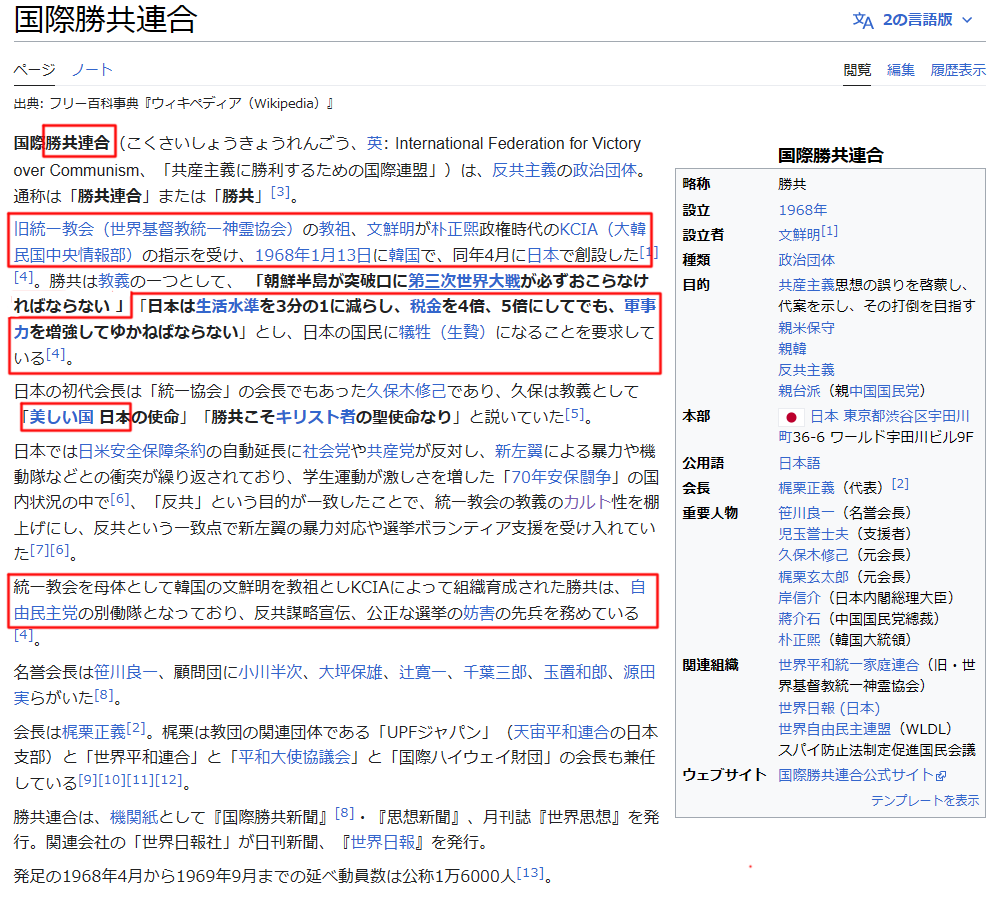The image size is (1006, 897).
Task: Open the 久保木修己 link in the body text
Action: (406, 391)
